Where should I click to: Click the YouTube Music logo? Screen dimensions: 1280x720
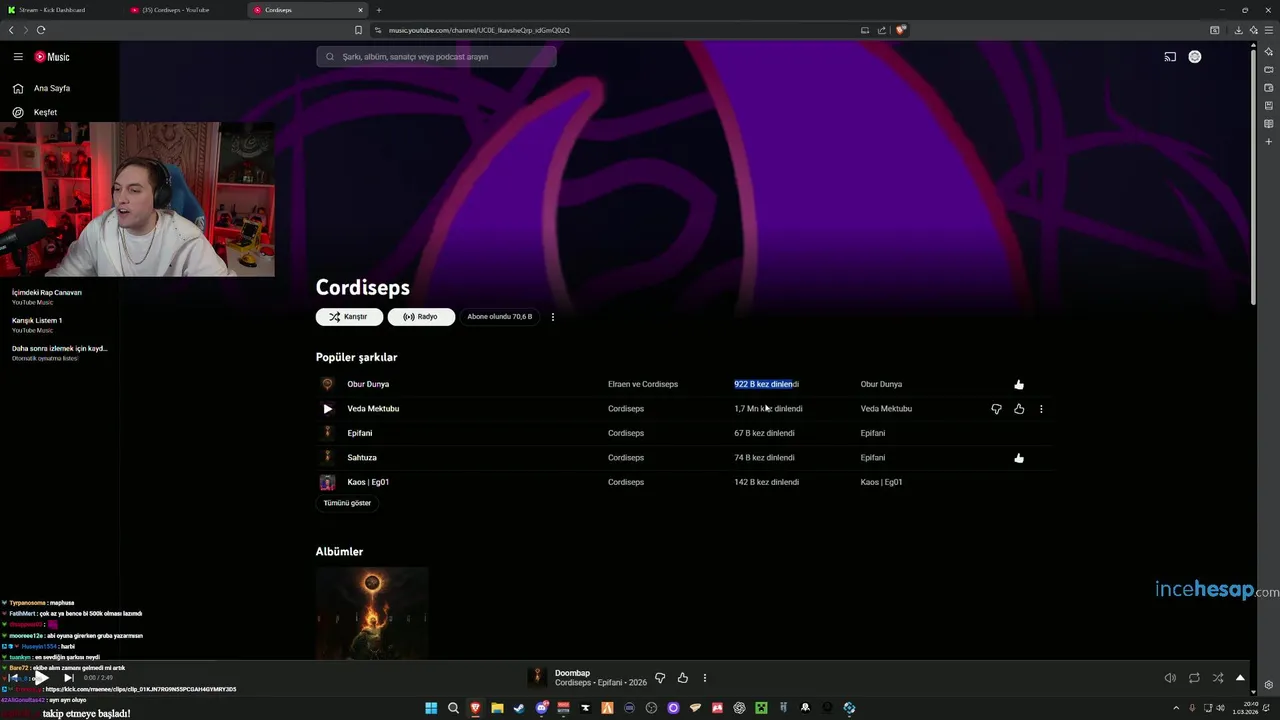pyautogui.click(x=52, y=57)
